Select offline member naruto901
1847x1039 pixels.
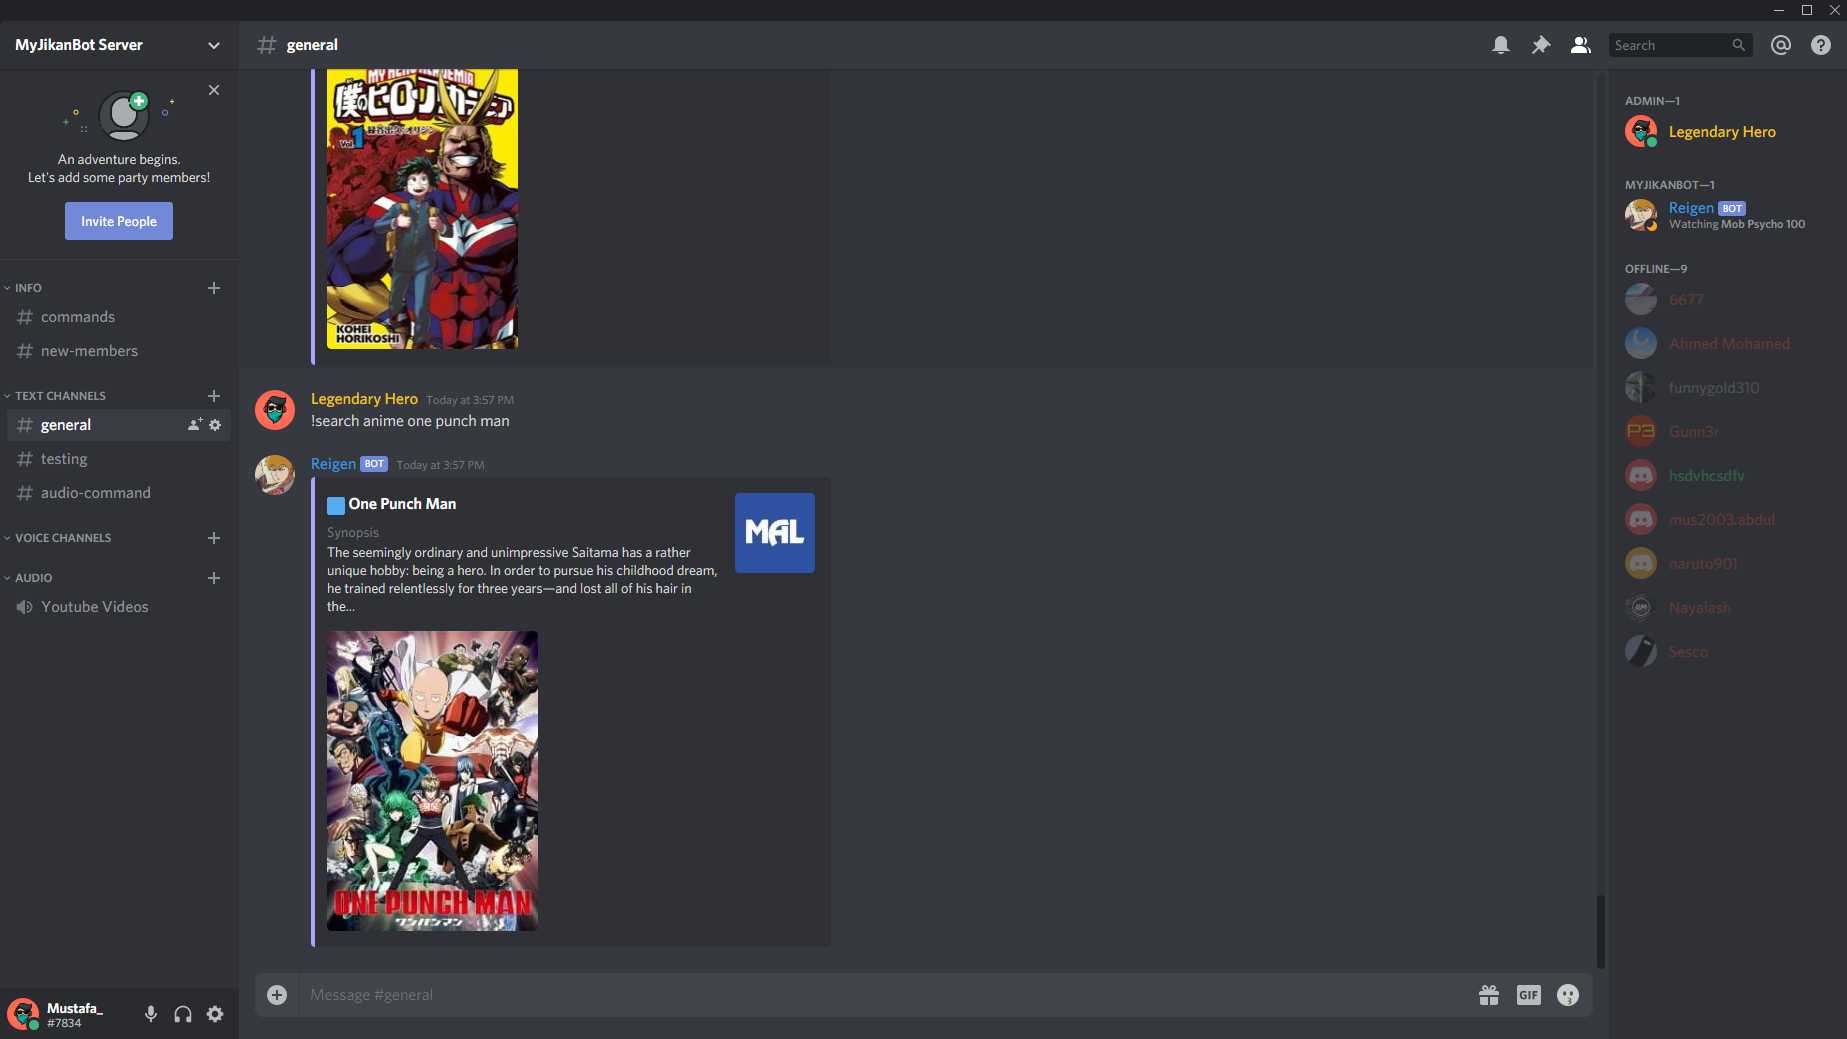click(1726, 564)
